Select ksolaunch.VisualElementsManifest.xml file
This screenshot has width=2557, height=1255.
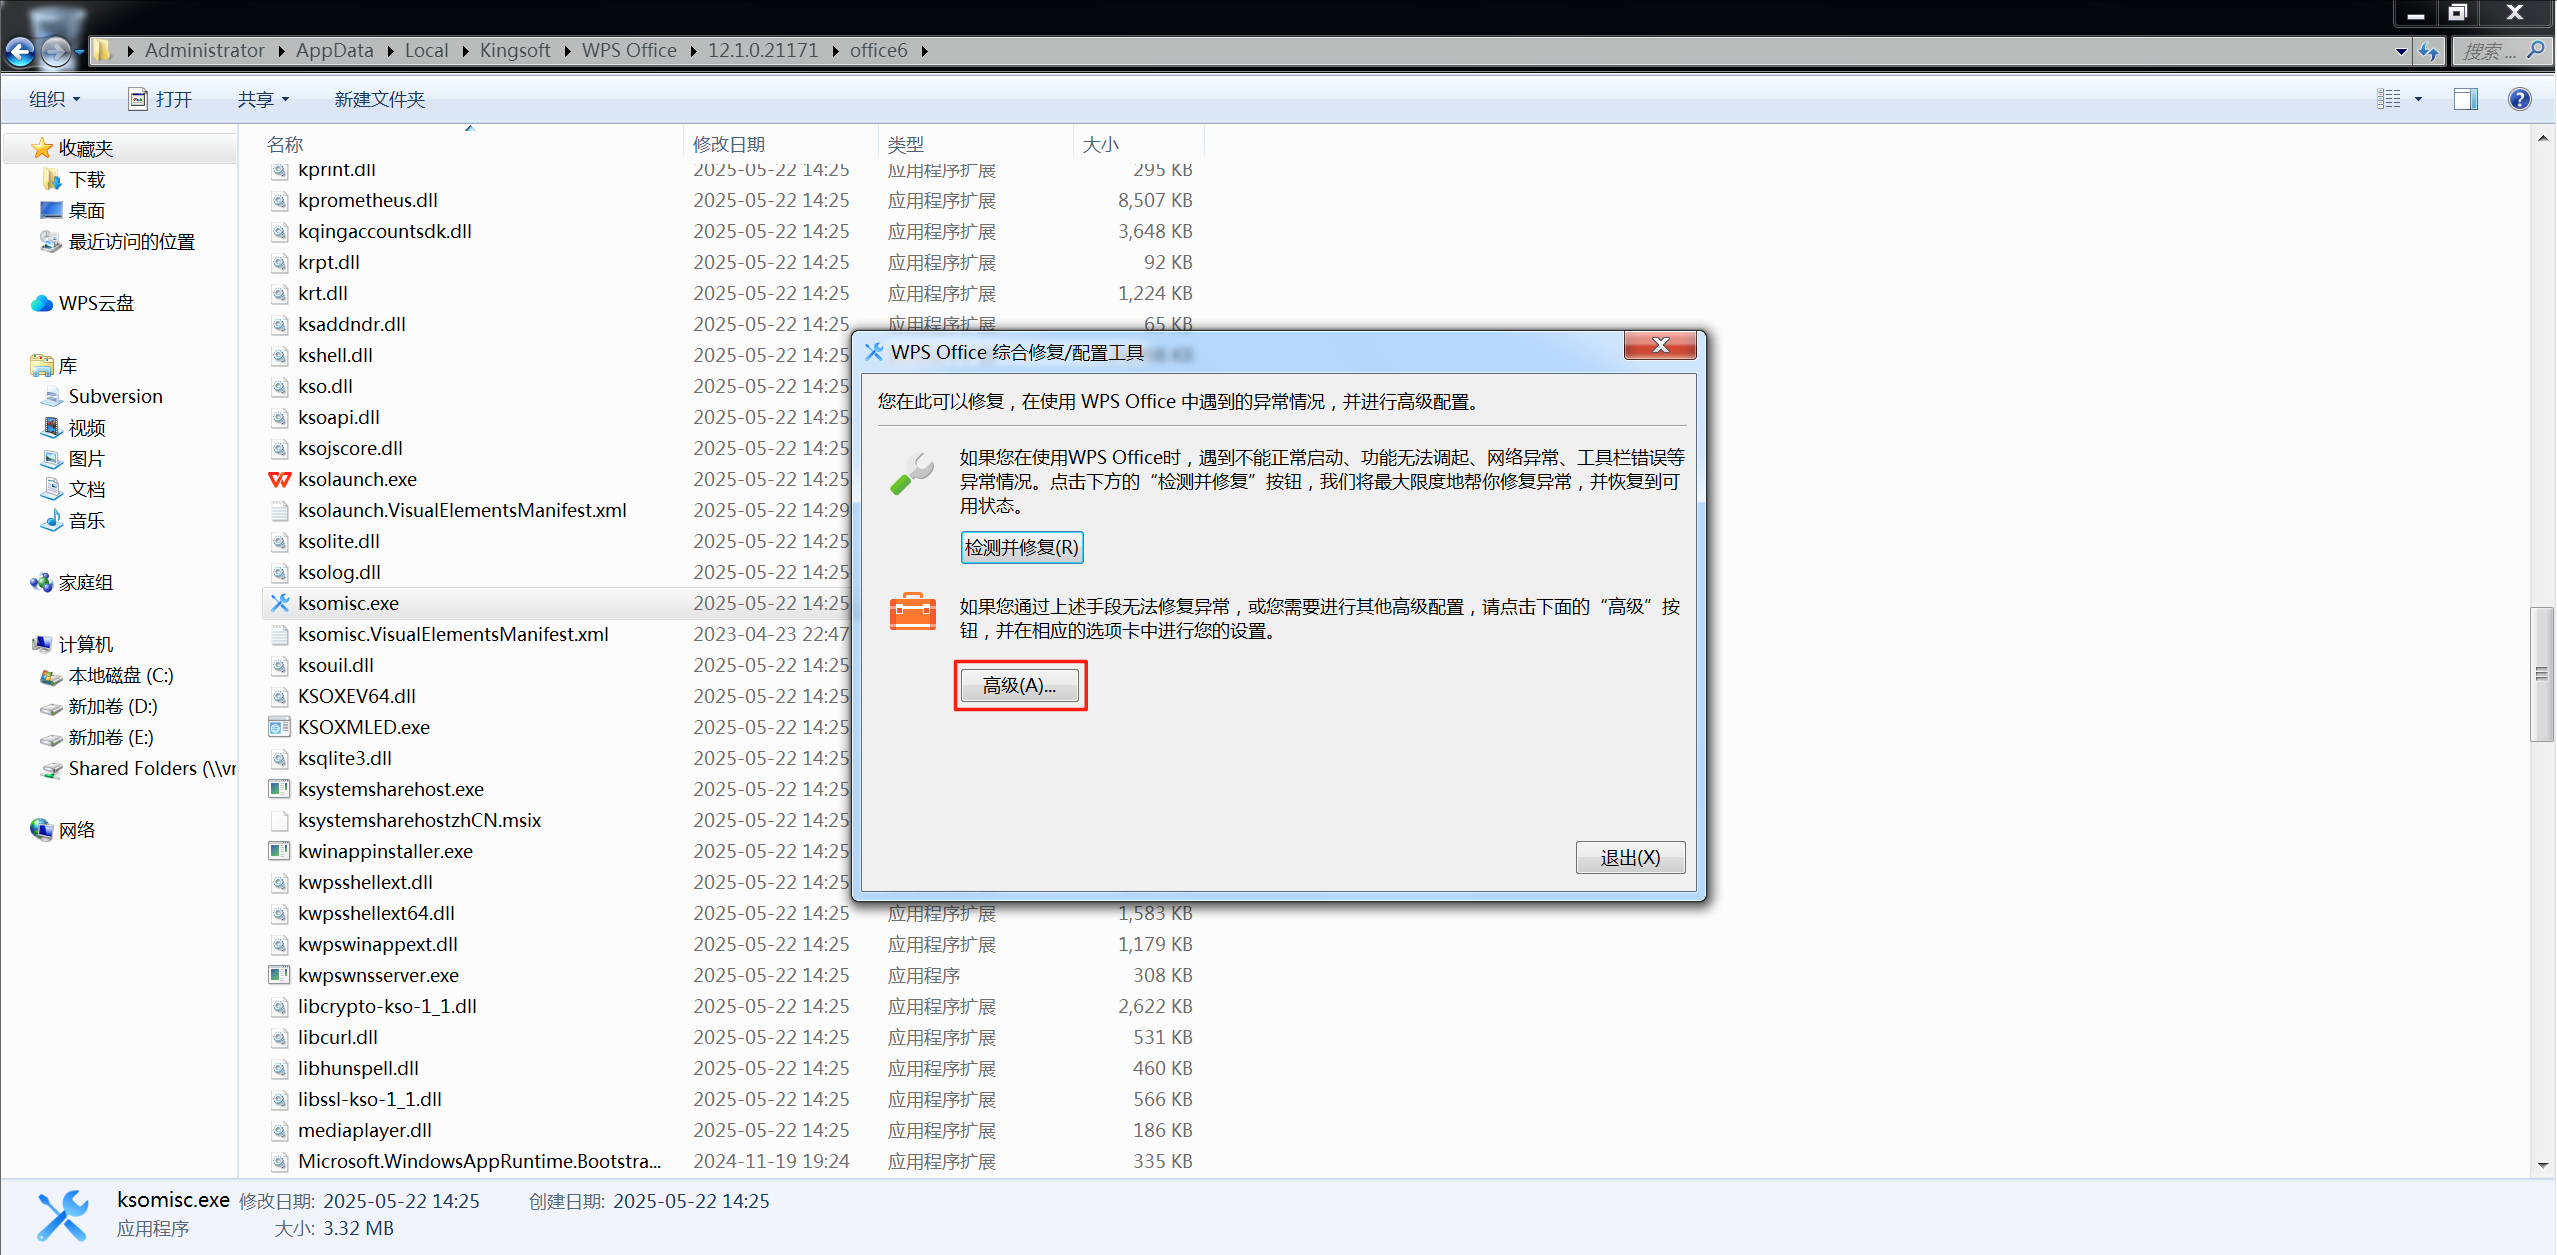coord(462,510)
